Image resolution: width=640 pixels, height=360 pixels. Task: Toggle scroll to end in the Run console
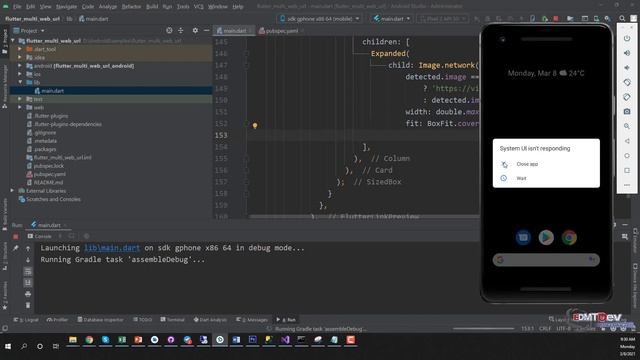click(28, 282)
